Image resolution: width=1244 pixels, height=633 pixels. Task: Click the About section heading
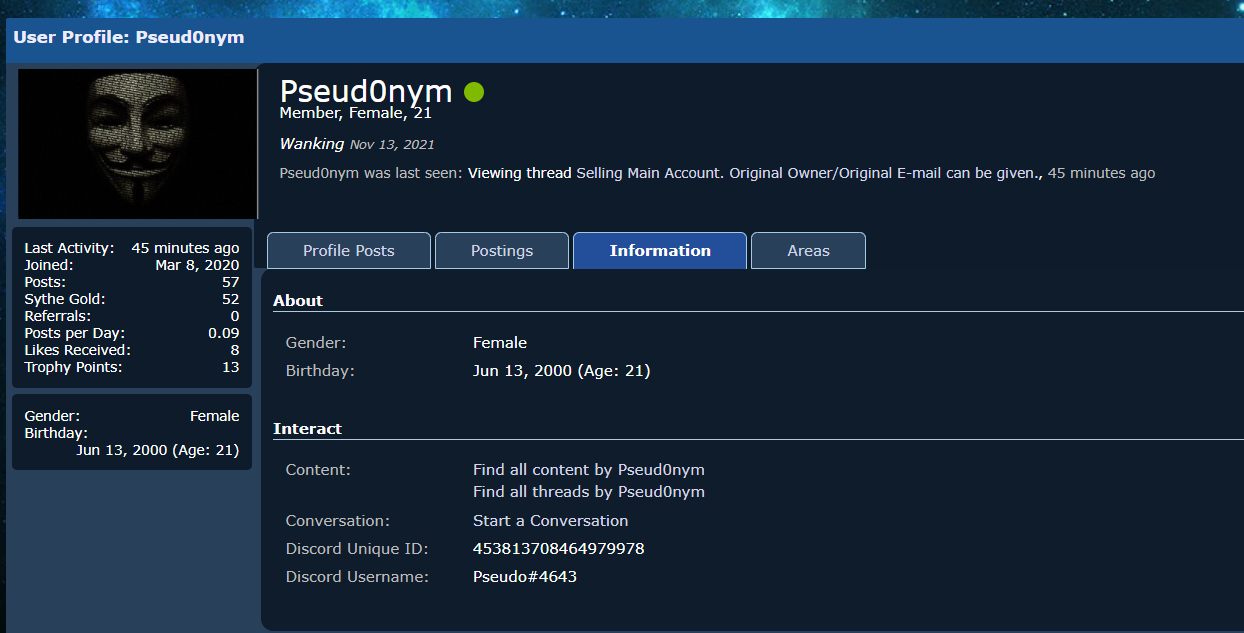tap(298, 301)
